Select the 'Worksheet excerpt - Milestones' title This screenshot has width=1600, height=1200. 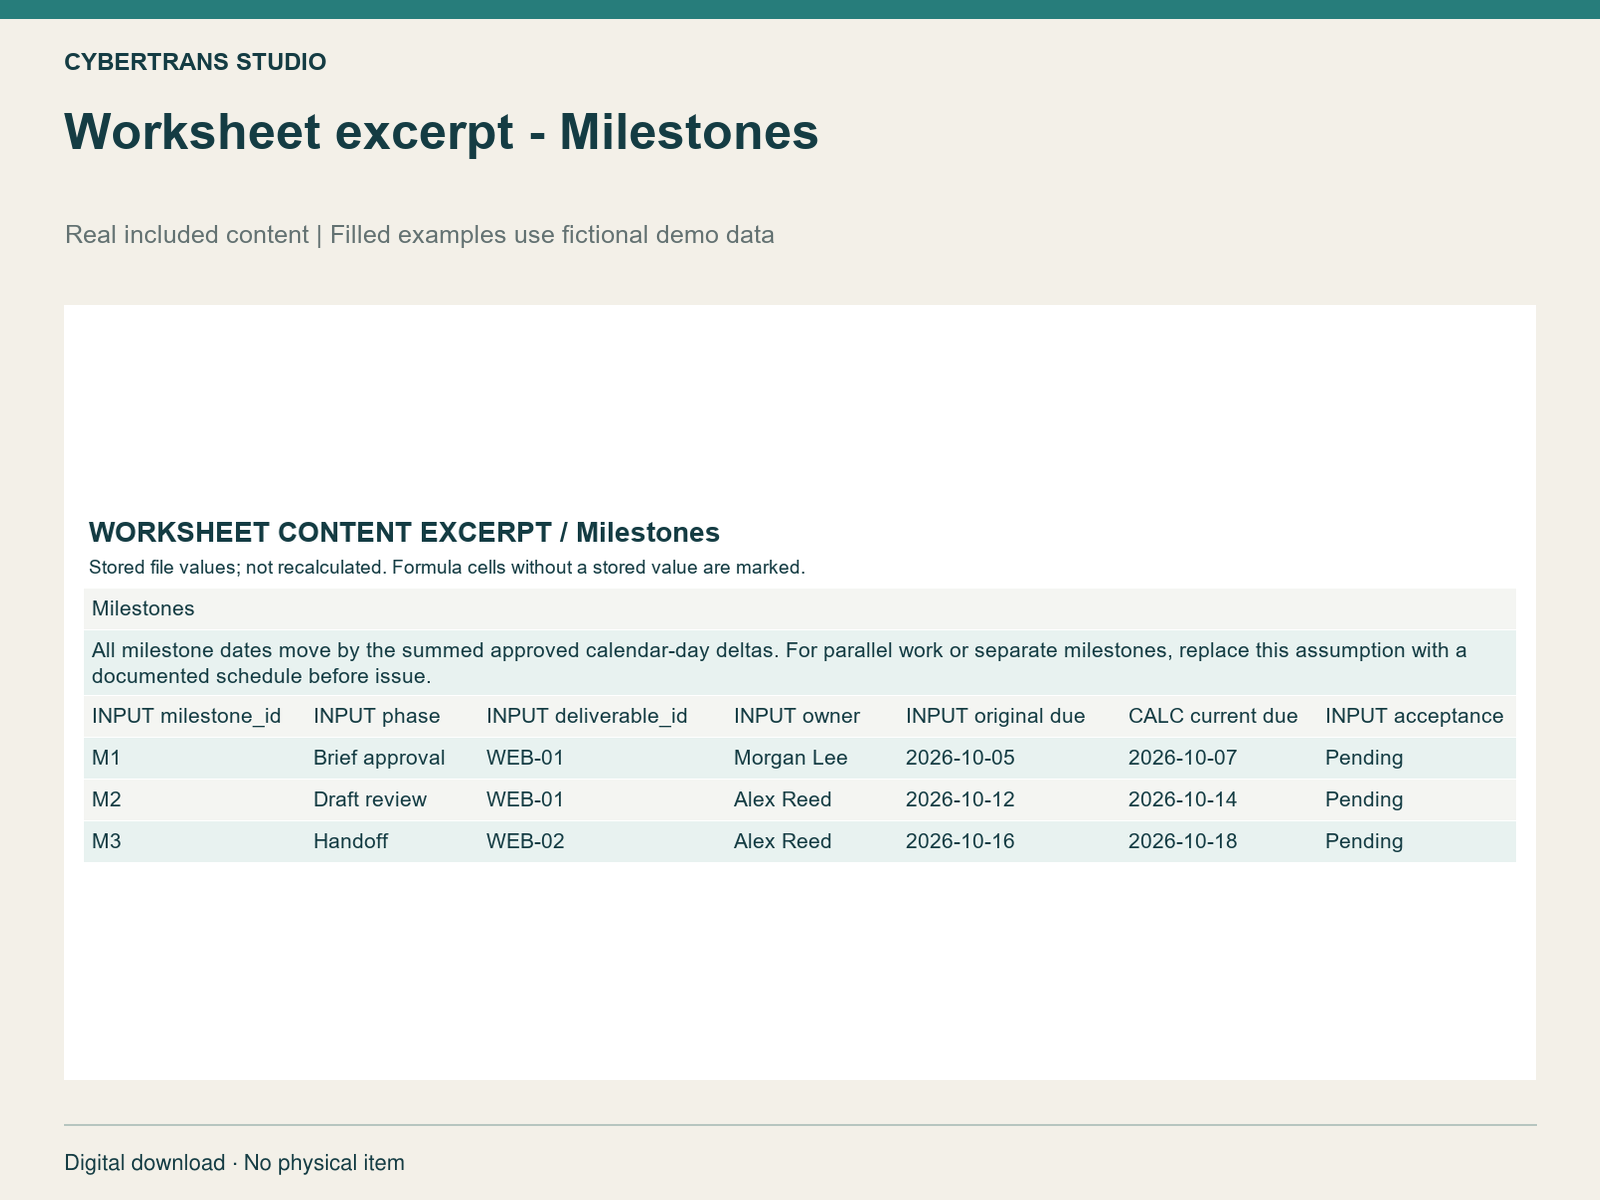pyautogui.click(x=441, y=132)
